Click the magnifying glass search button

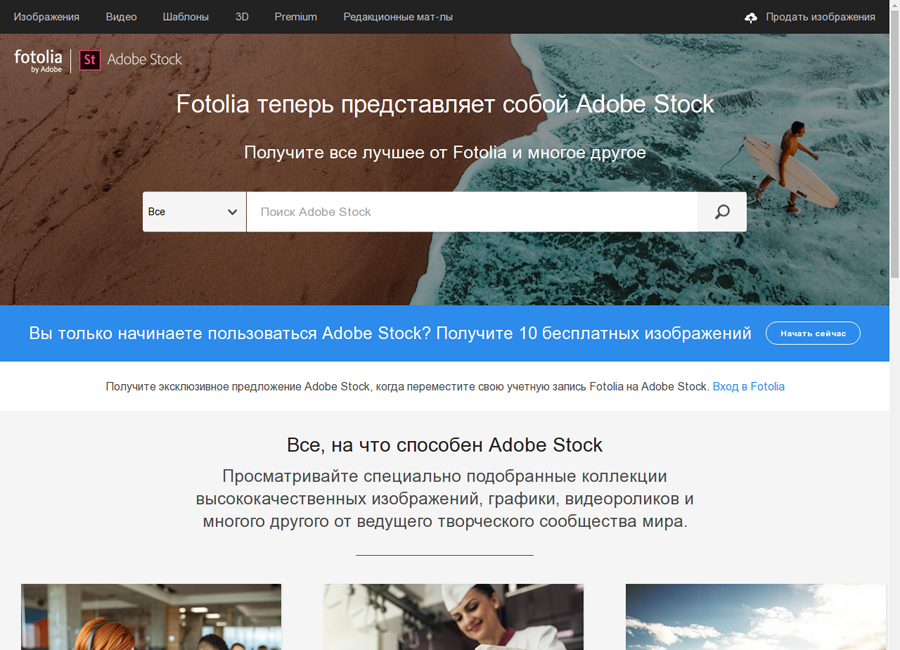tap(722, 212)
